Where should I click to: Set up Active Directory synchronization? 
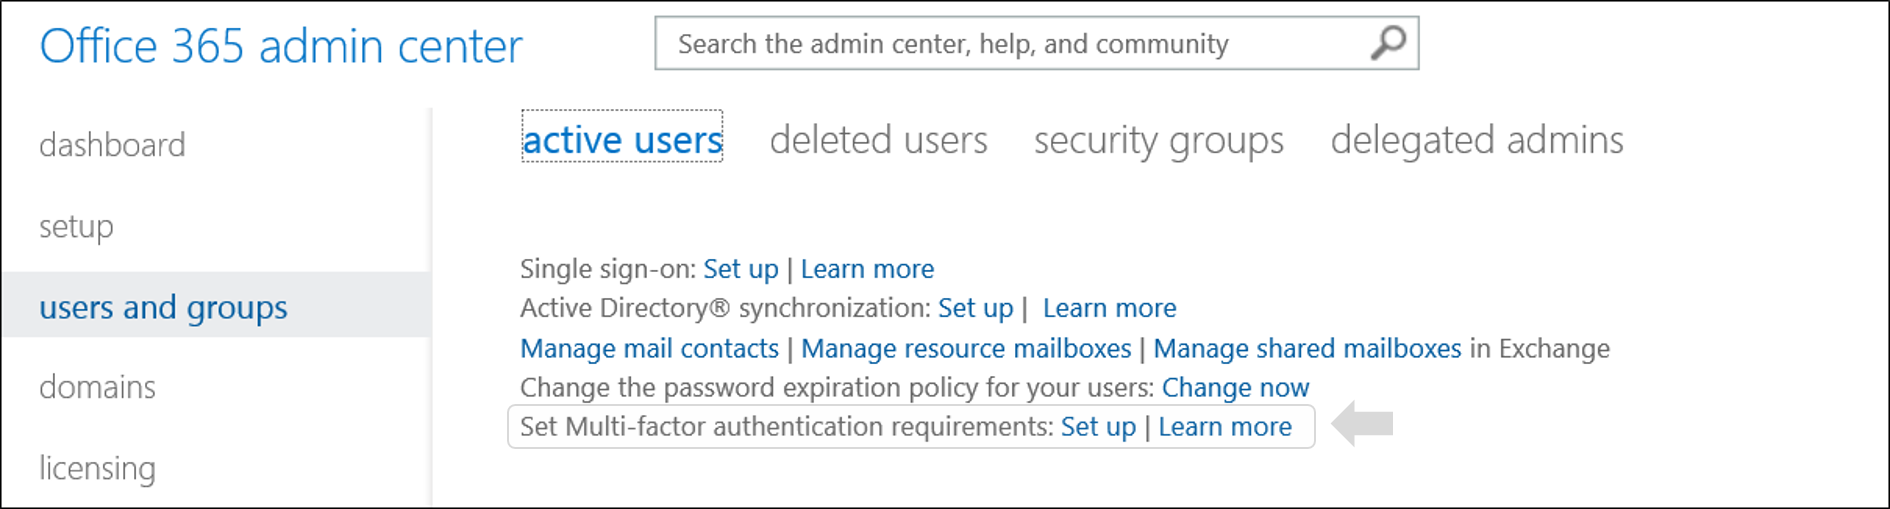tap(975, 308)
